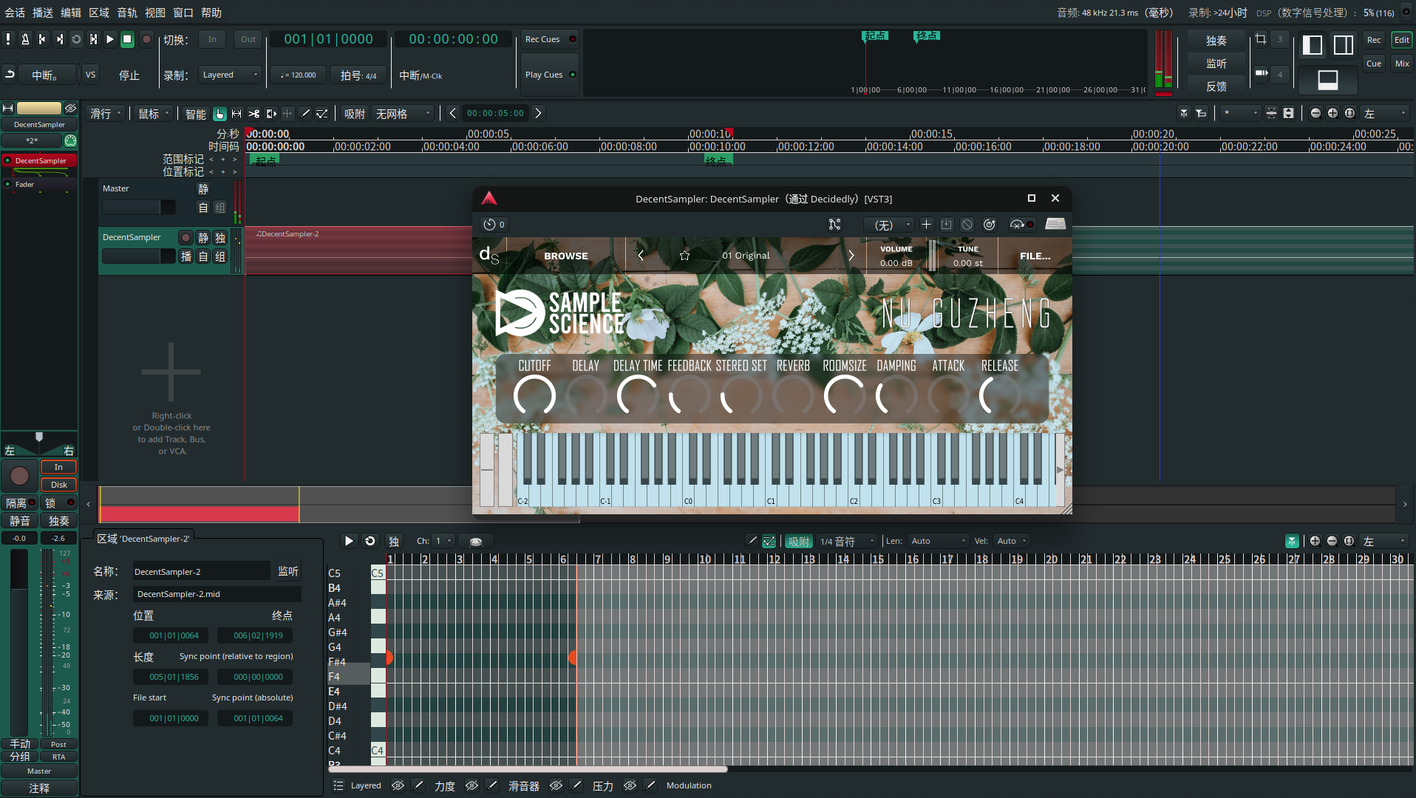The width and height of the screenshot is (1416, 798).
Task: Click the keyboard icon in plugin window header
Action: tap(1055, 225)
